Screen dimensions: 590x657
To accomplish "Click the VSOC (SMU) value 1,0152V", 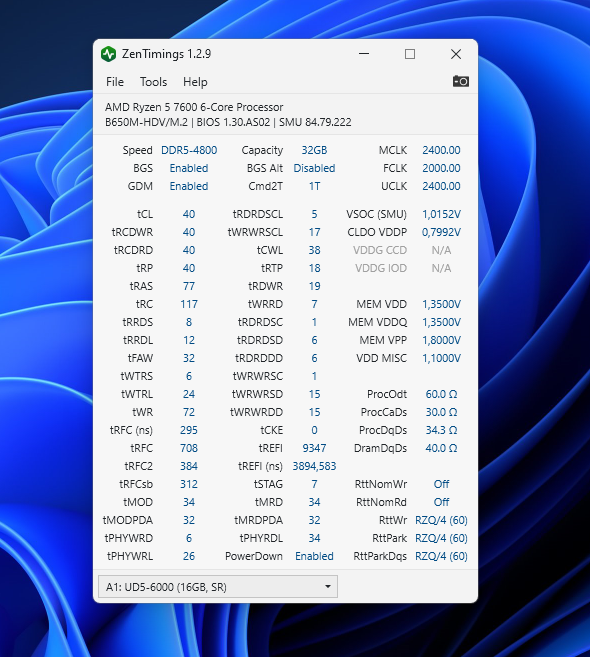I will point(441,214).
